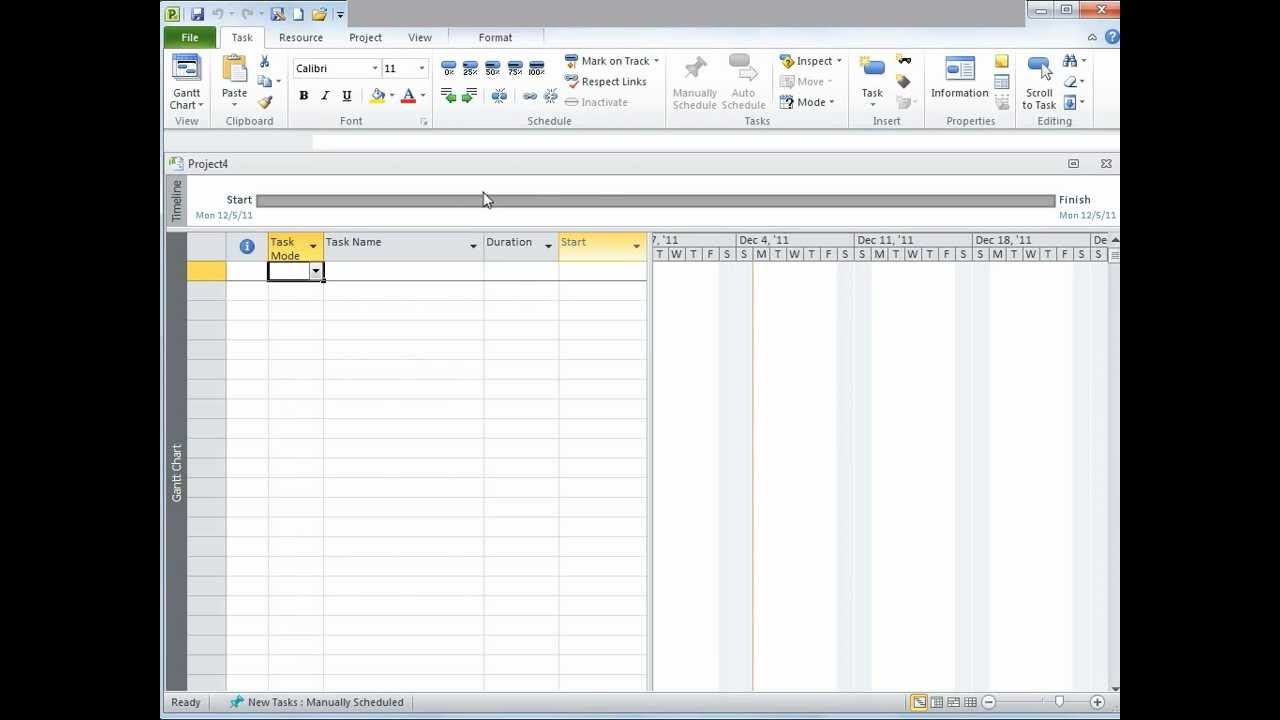The height and width of the screenshot is (720, 1280).
Task: Save the project using the floppy icon
Action: tap(197, 14)
